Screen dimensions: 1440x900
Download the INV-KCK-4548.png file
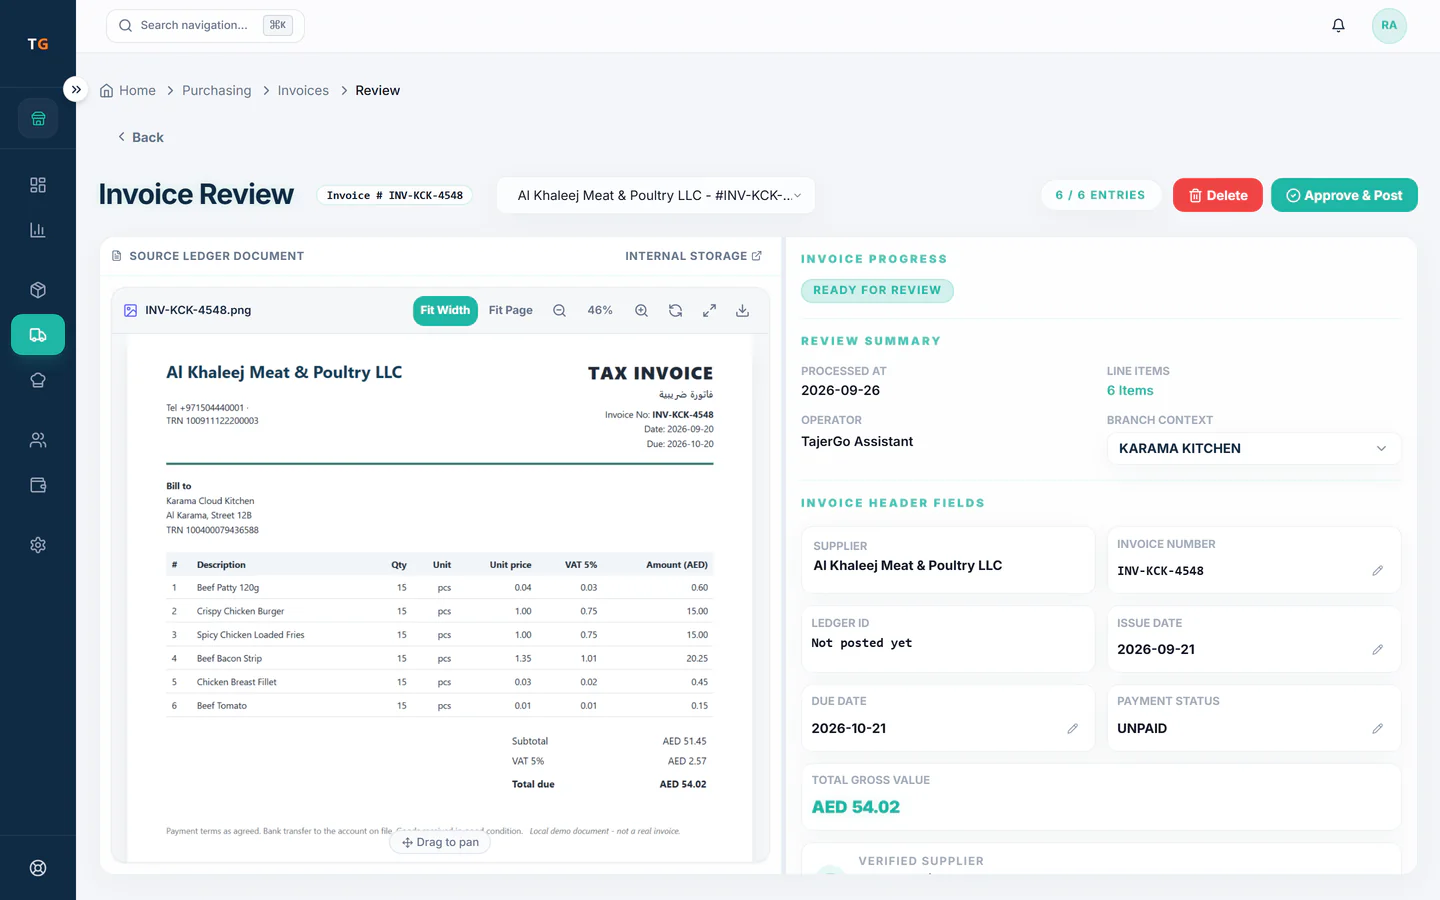742,311
